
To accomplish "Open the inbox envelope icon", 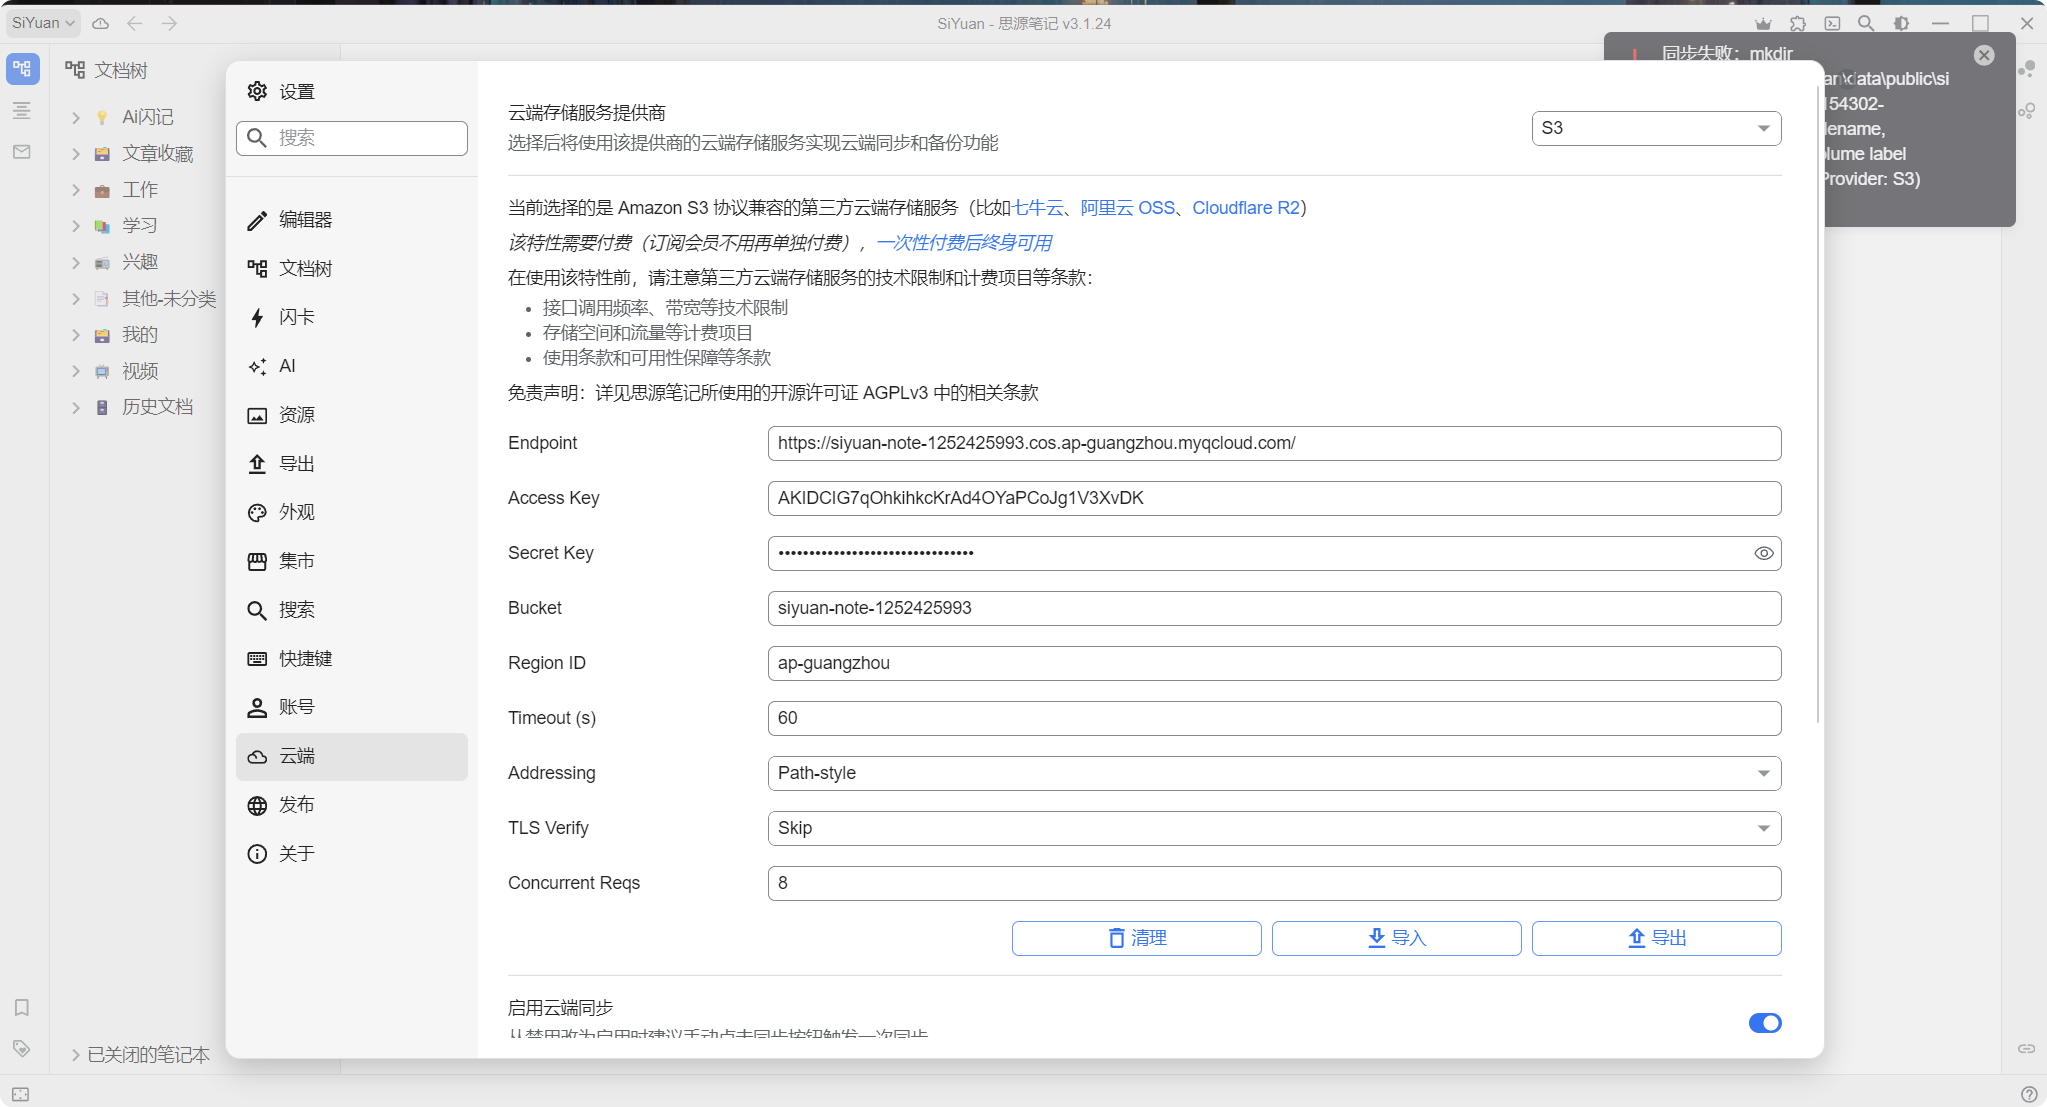I will [22, 152].
